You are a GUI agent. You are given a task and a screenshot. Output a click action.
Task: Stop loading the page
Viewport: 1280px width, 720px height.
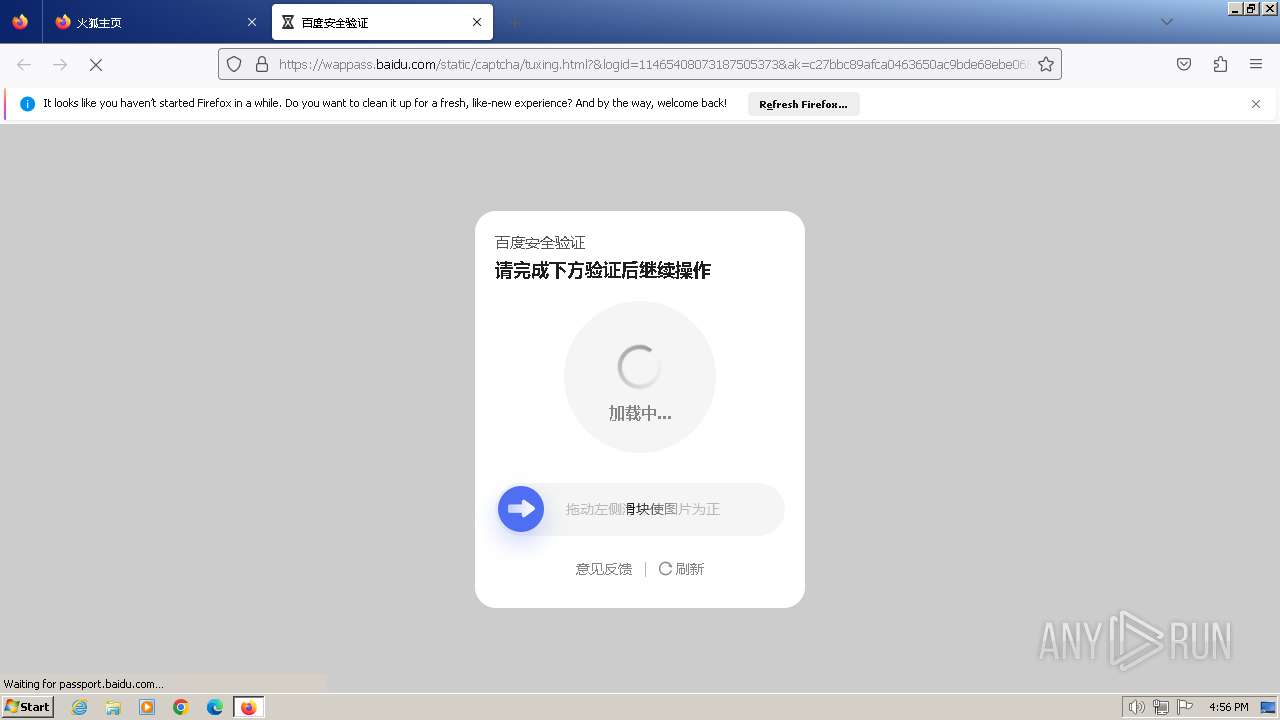pos(96,64)
